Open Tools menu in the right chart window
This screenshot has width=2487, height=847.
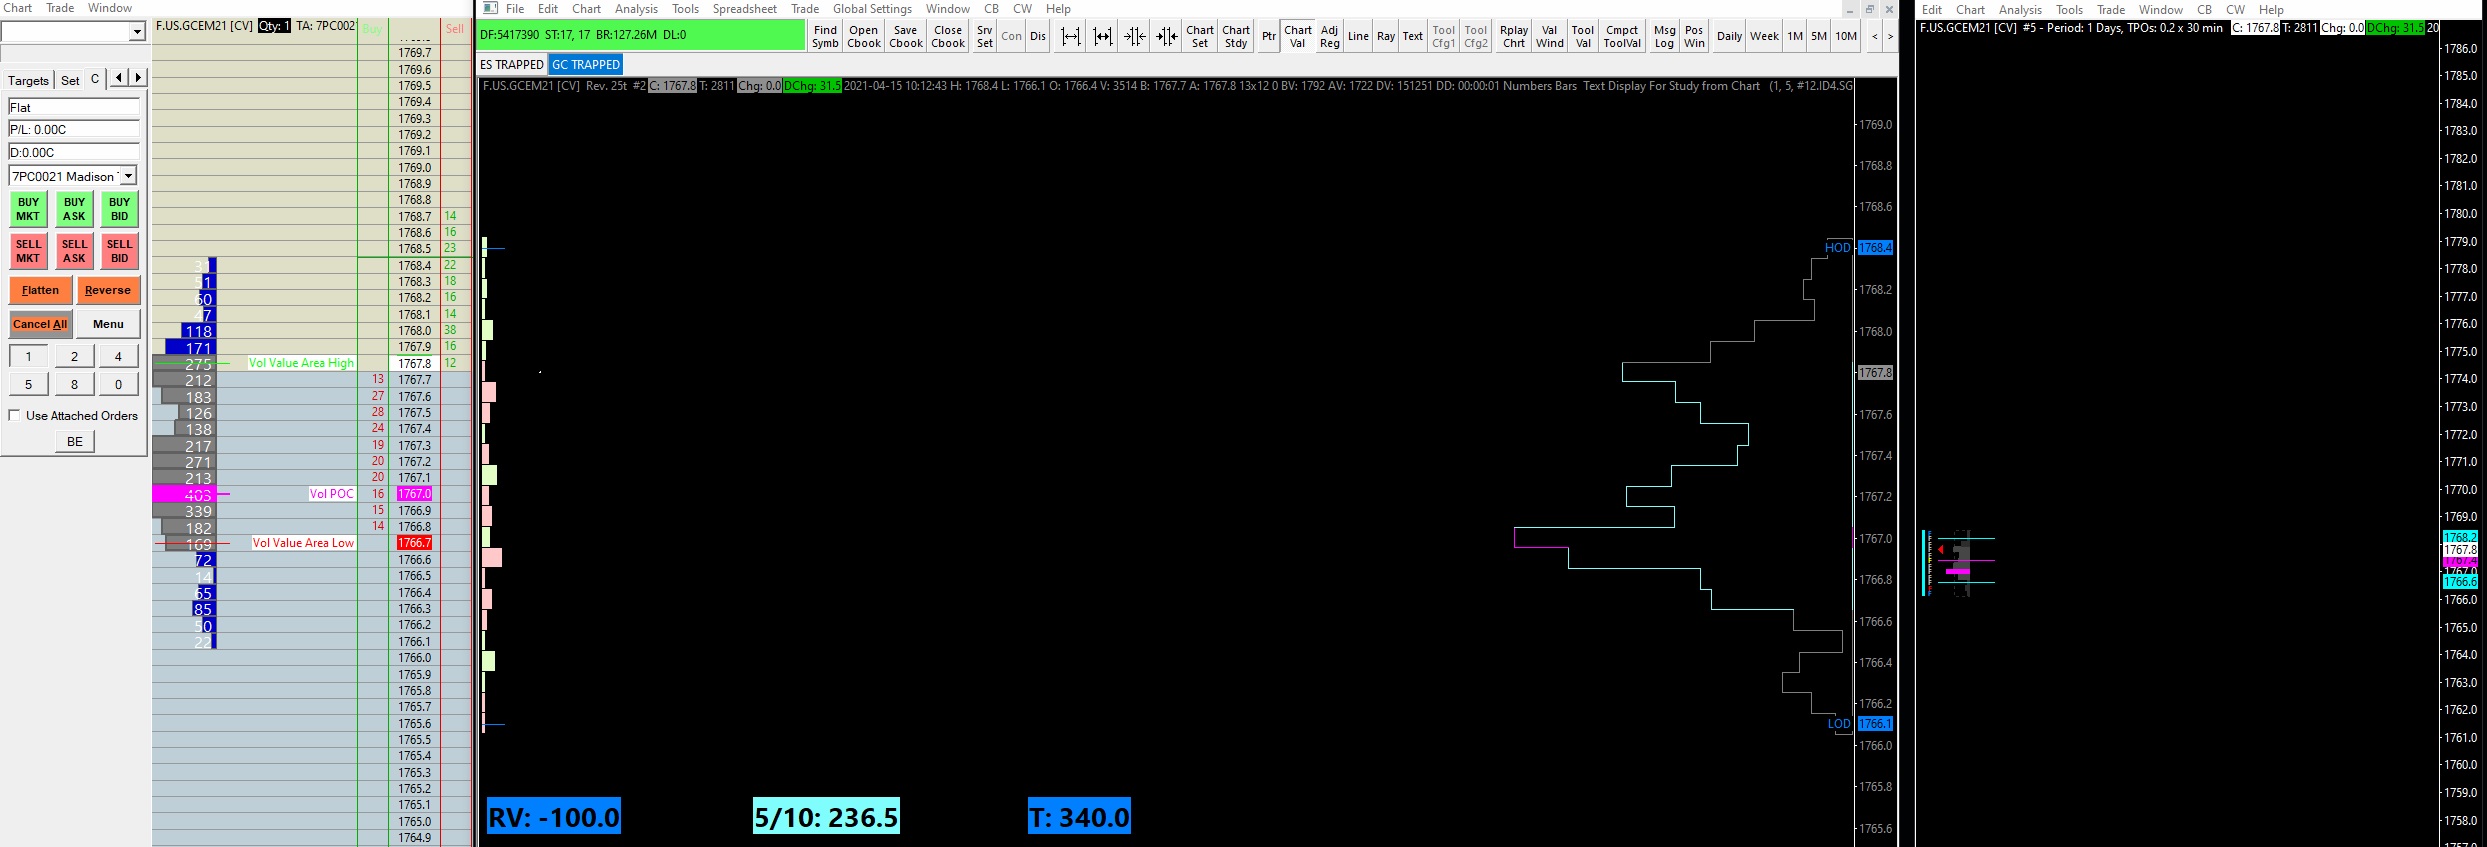[x=2069, y=10]
